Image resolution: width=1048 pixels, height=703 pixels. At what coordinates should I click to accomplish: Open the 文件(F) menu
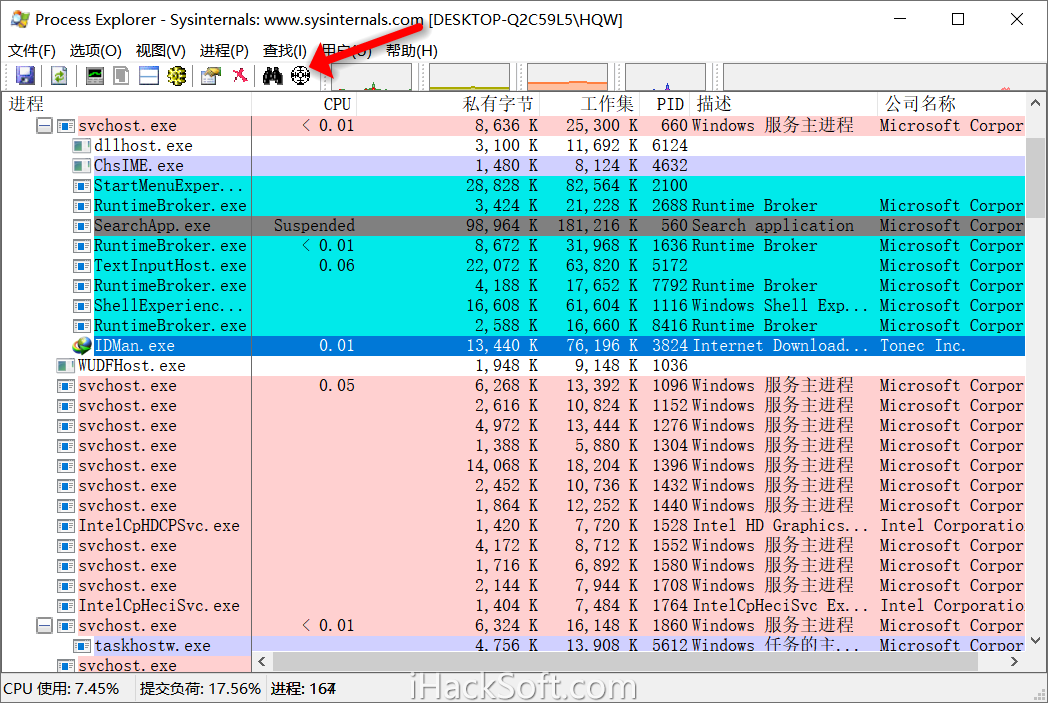(x=31, y=51)
